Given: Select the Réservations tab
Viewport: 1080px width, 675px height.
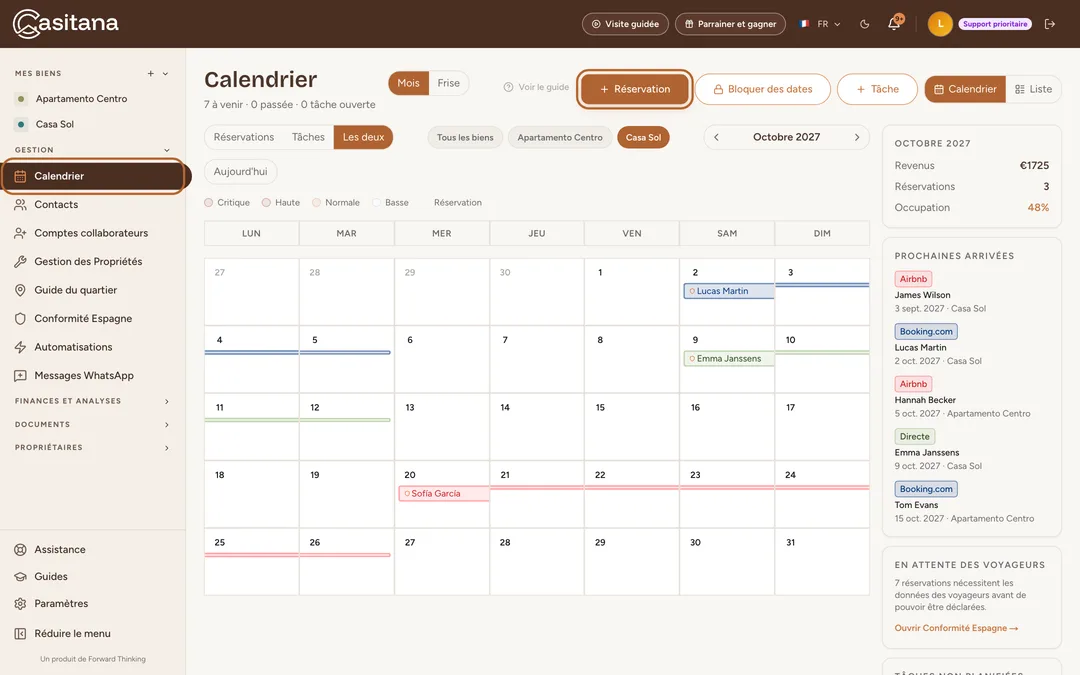Looking at the screenshot, I should (x=244, y=137).
